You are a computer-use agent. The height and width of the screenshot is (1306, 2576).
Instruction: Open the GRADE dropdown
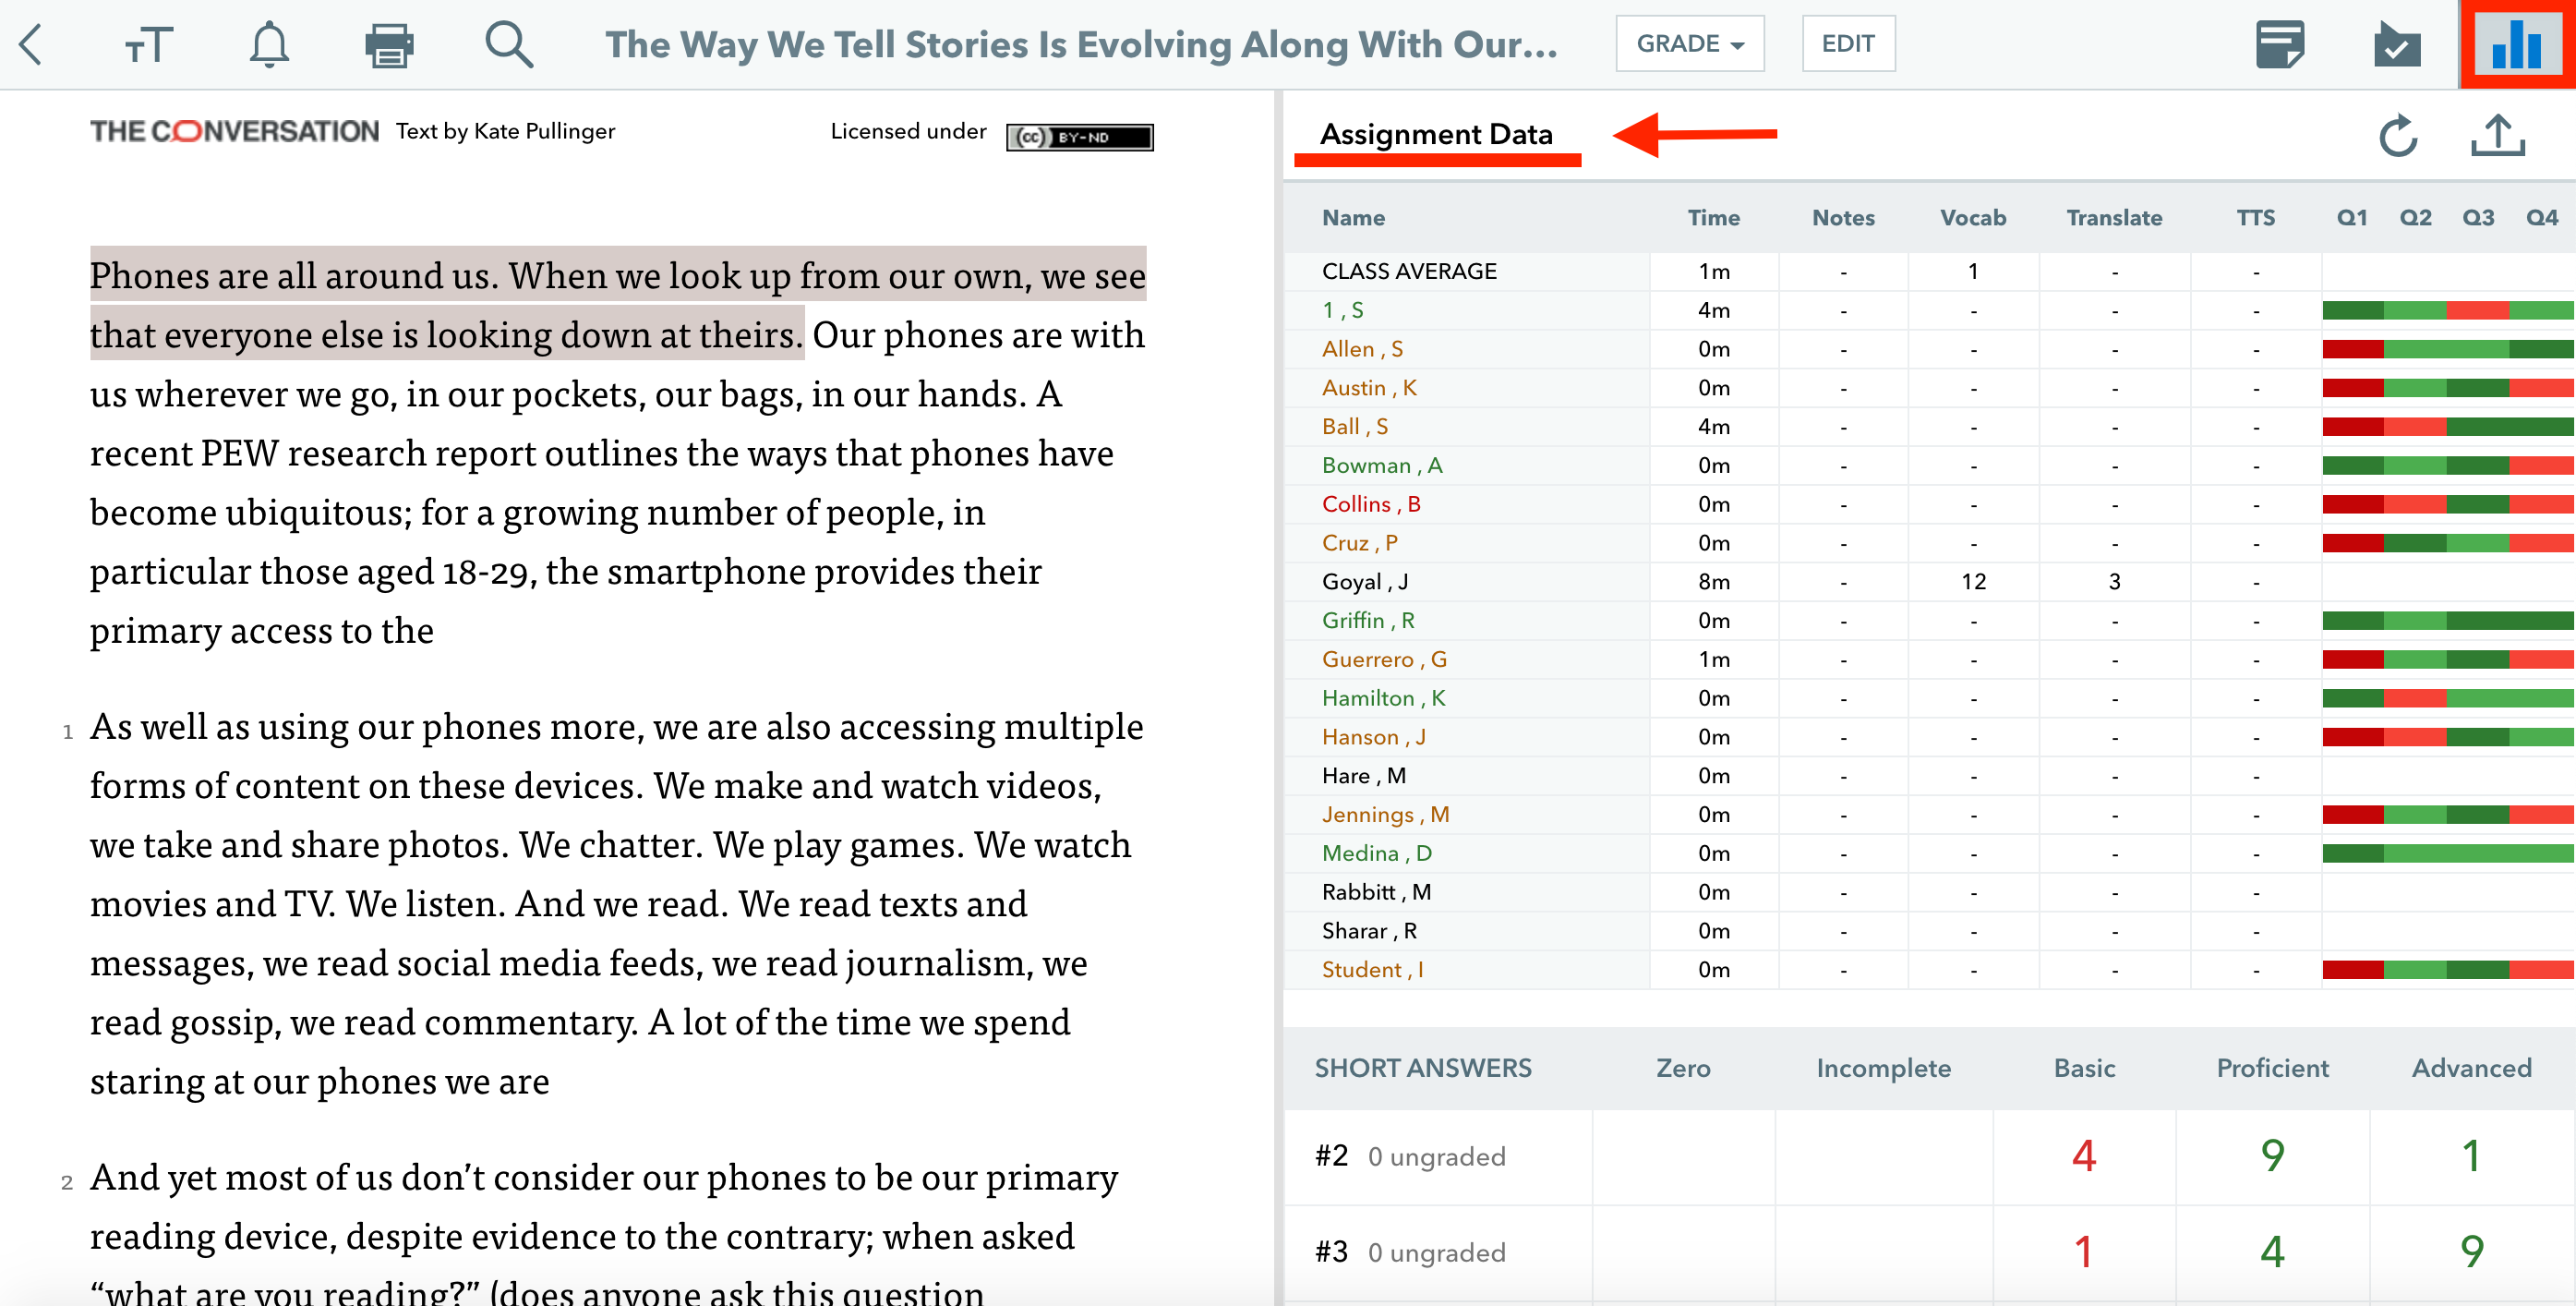pyautogui.click(x=1689, y=44)
